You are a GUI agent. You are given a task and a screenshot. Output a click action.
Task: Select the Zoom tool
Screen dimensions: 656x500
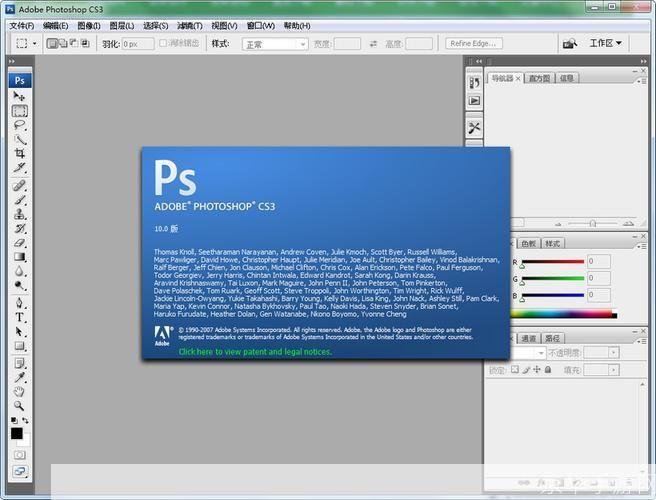pyautogui.click(x=19, y=405)
